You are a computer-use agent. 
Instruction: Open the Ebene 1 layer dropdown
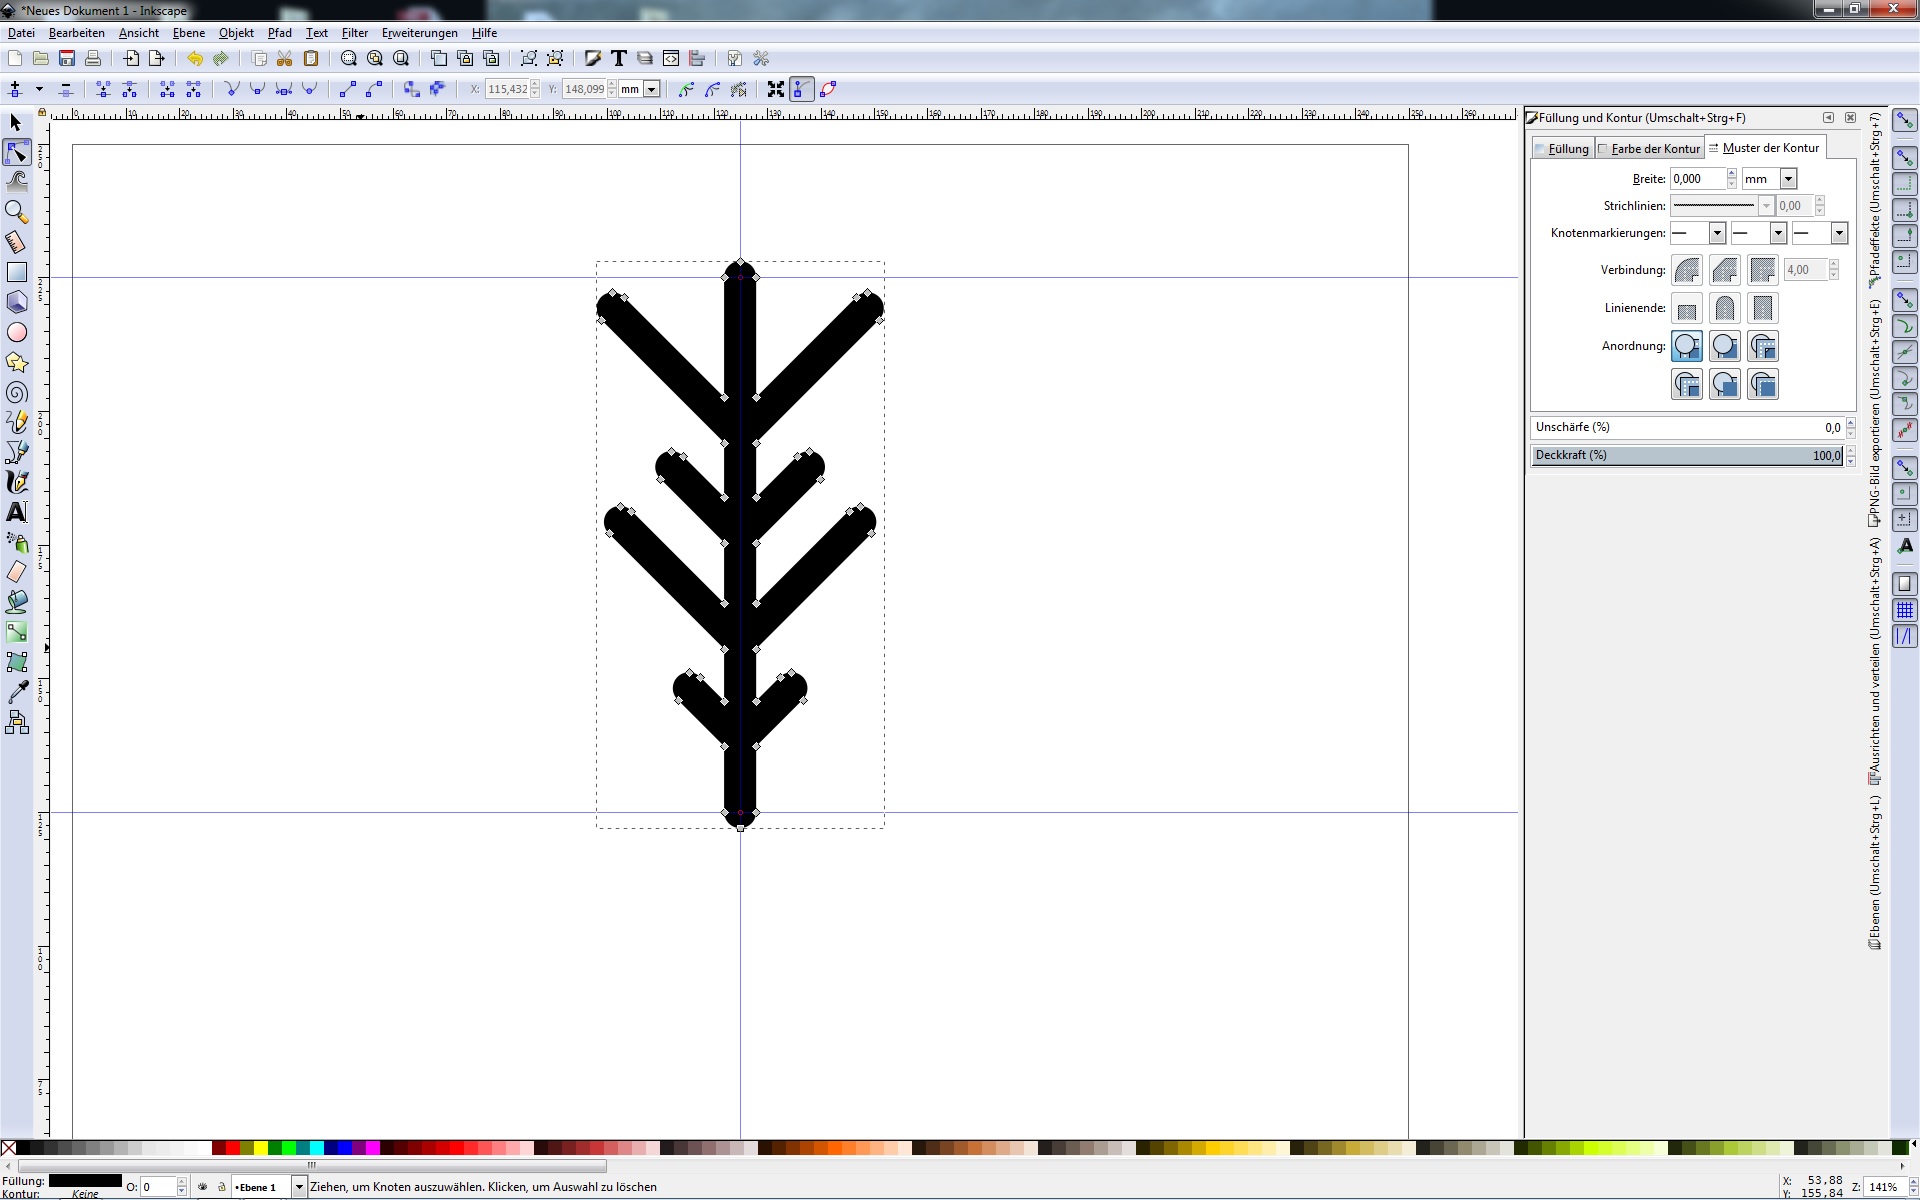[298, 1187]
